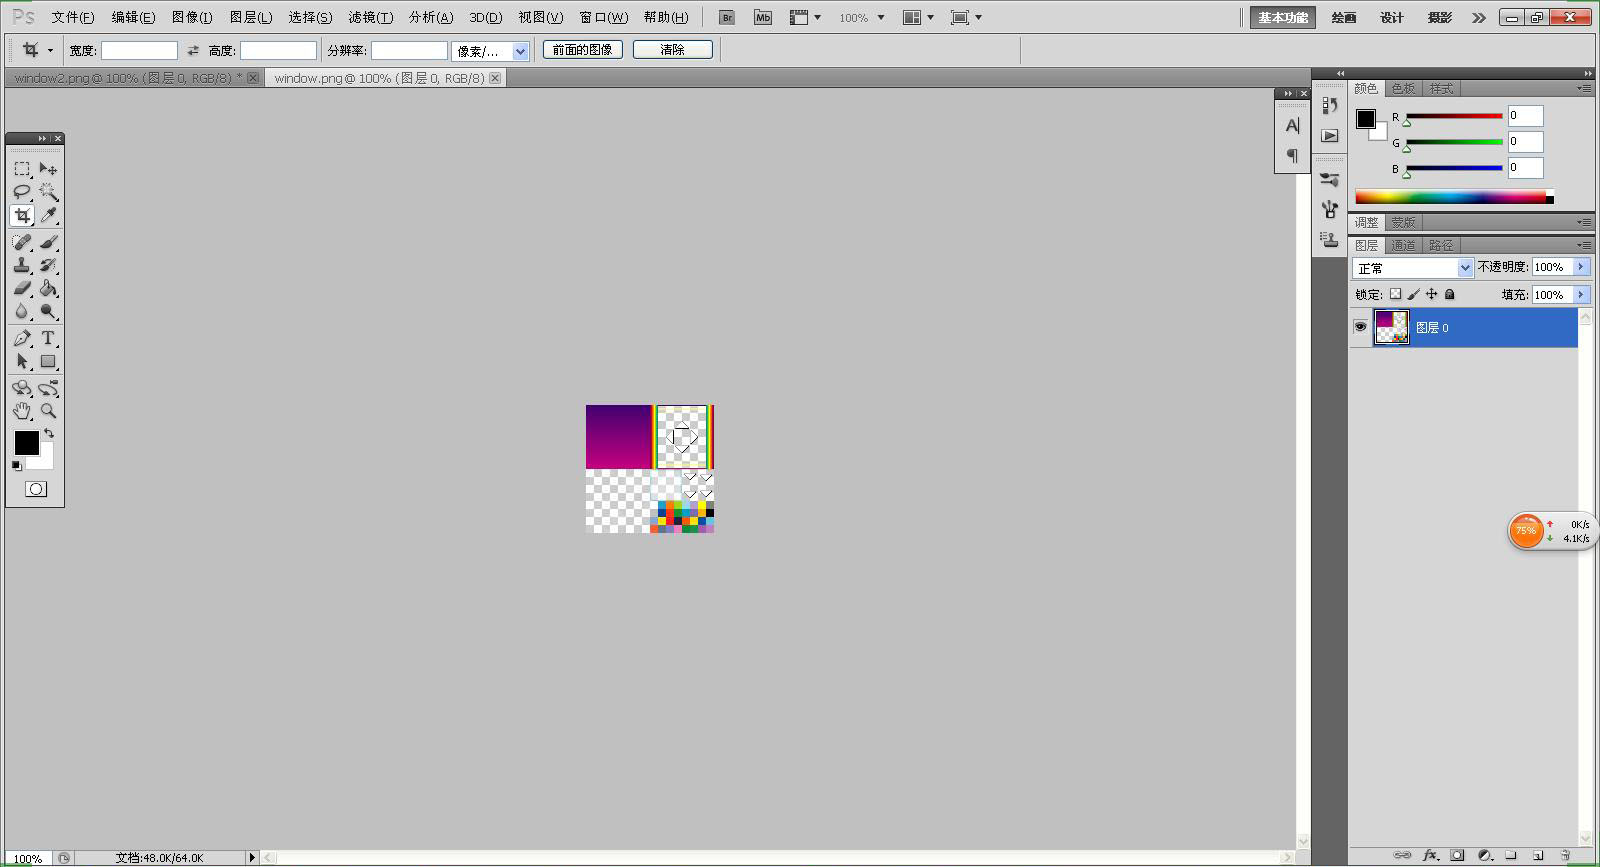Toggle lock position for the layer
This screenshot has height=867, width=1600.
coord(1432,294)
